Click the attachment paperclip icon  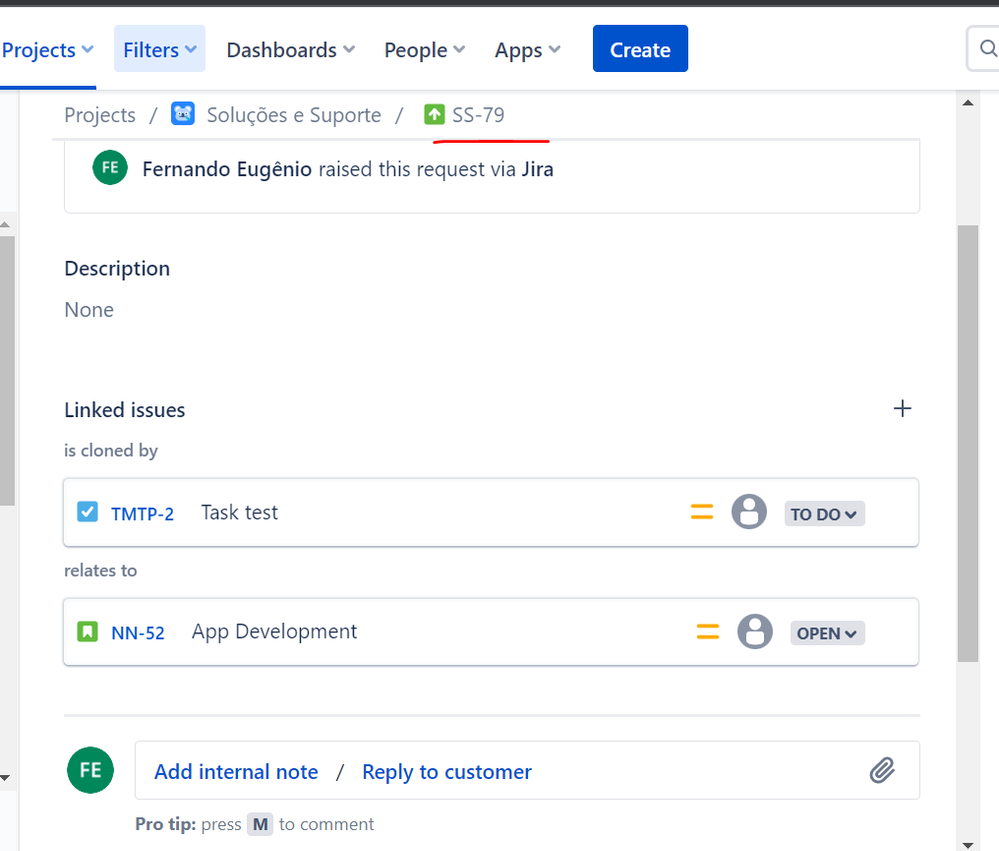882,770
